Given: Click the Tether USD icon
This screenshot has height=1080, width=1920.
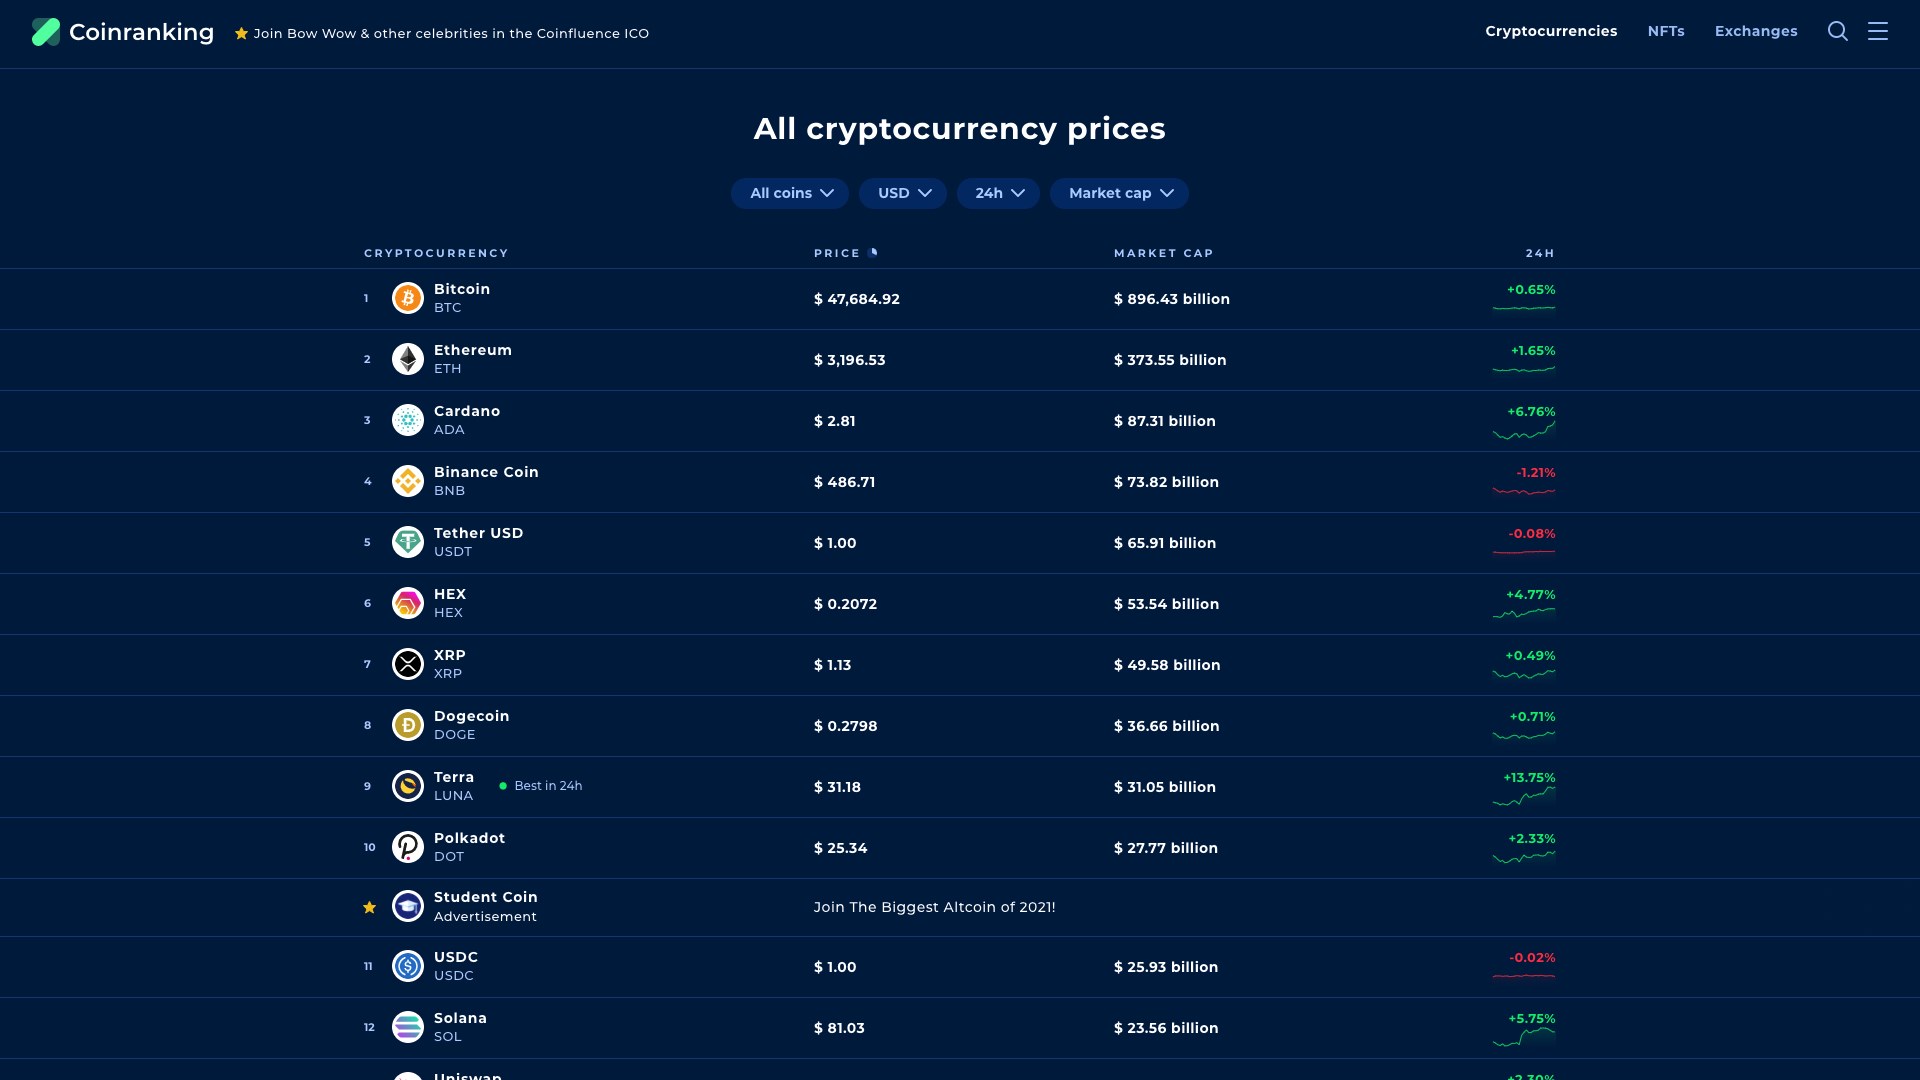Looking at the screenshot, I should 408,542.
